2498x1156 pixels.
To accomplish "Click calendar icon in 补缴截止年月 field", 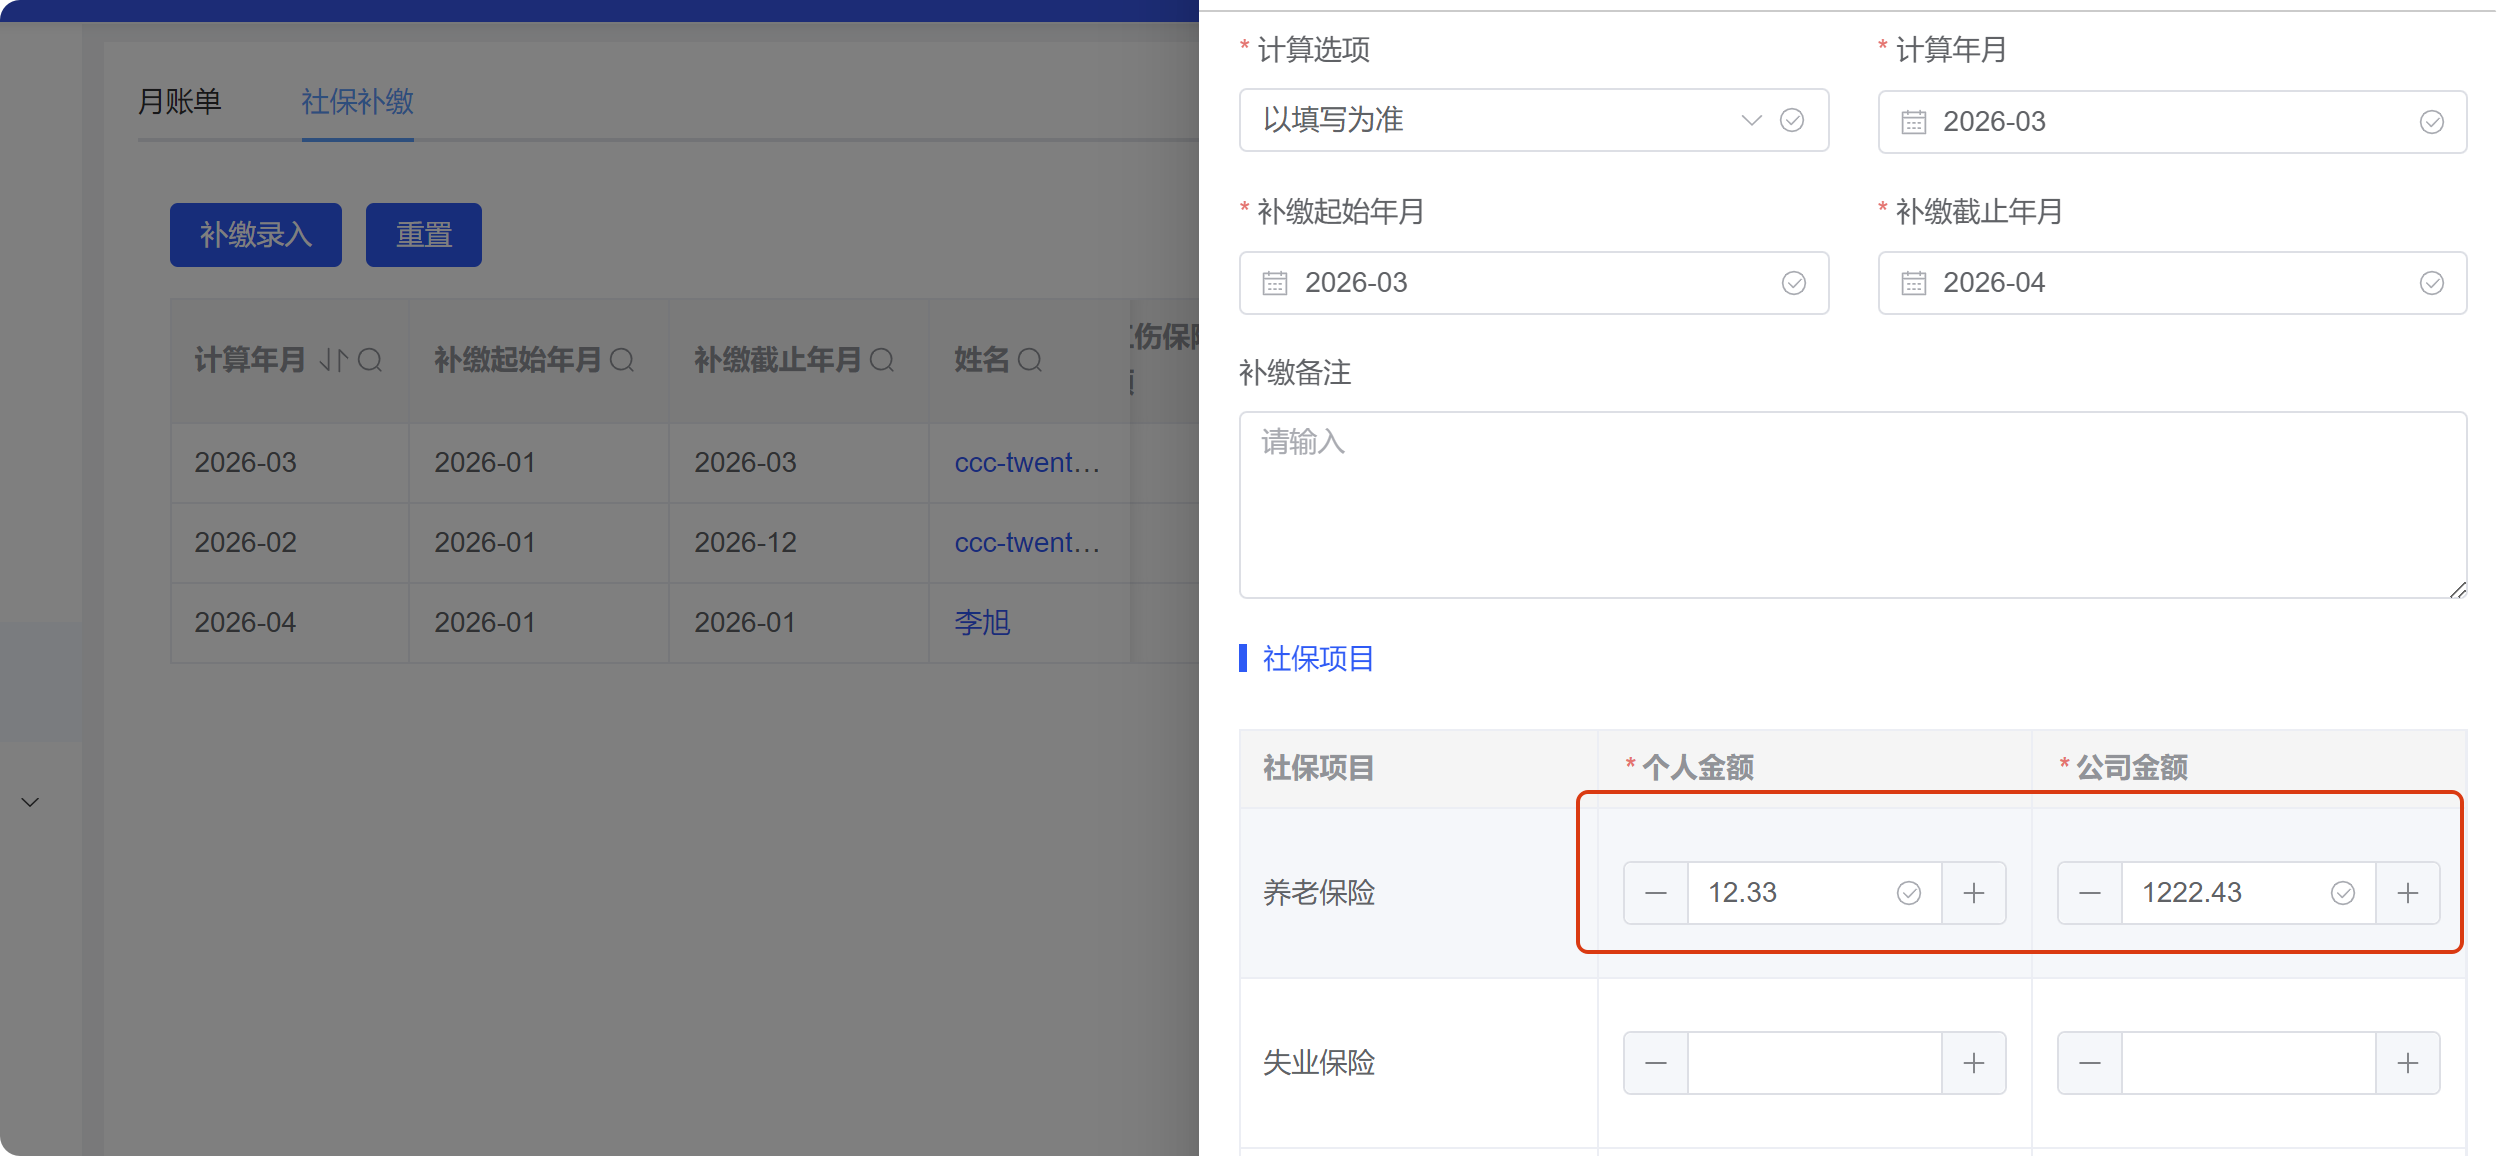I will pyautogui.click(x=1913, y=283).
